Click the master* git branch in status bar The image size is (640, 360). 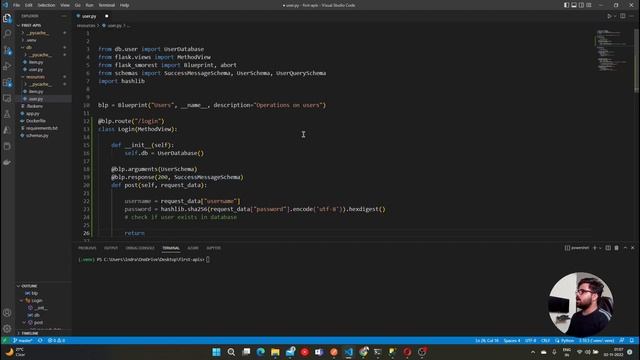[23, 340]
